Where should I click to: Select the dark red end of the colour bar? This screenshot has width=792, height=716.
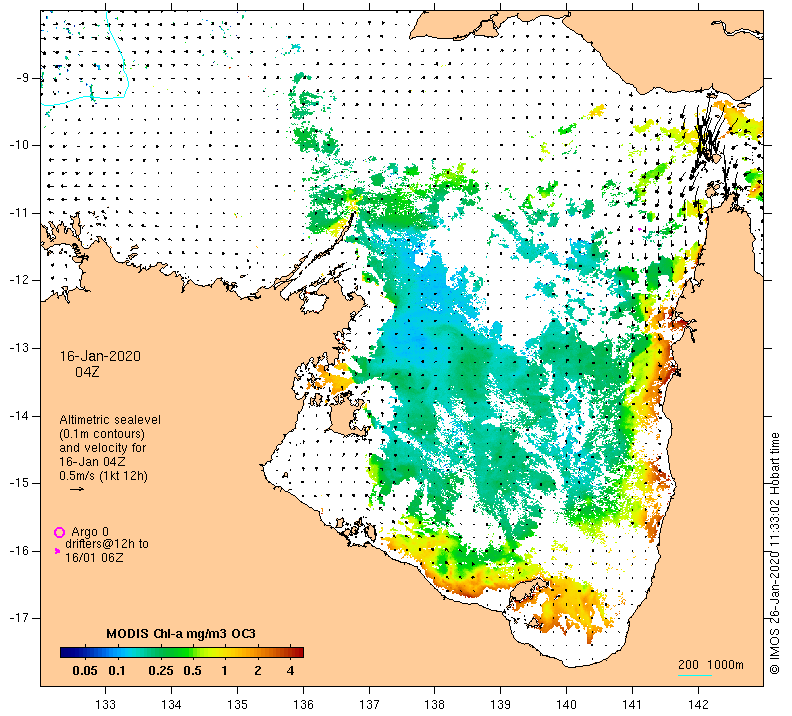[x=300, y=652]
